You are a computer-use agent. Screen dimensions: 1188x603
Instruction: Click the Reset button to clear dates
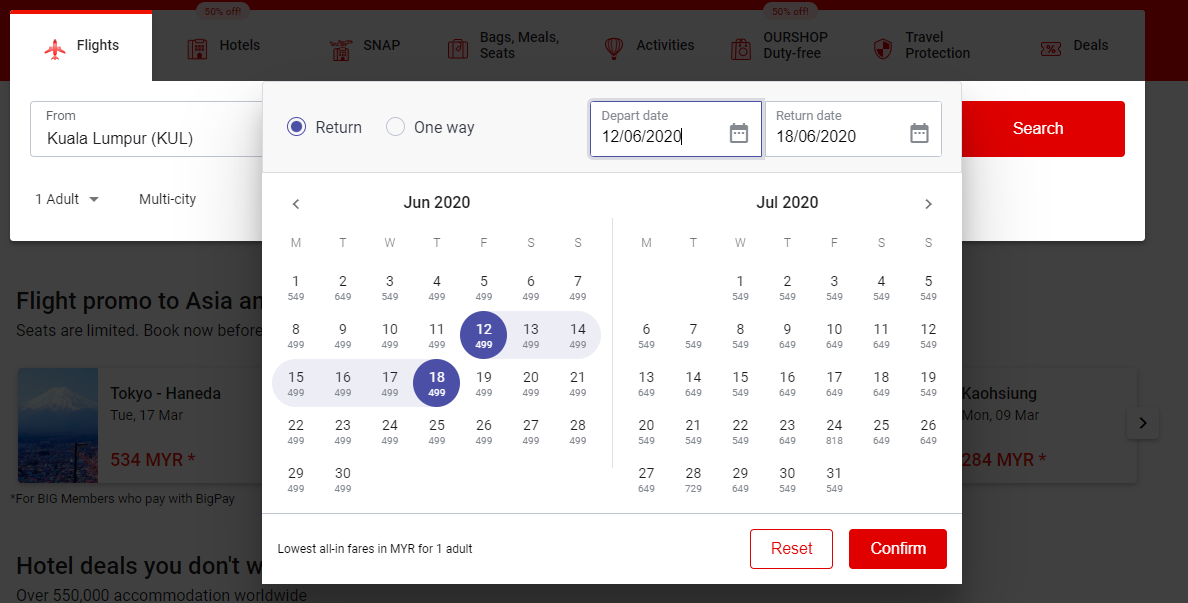point(791,549)
